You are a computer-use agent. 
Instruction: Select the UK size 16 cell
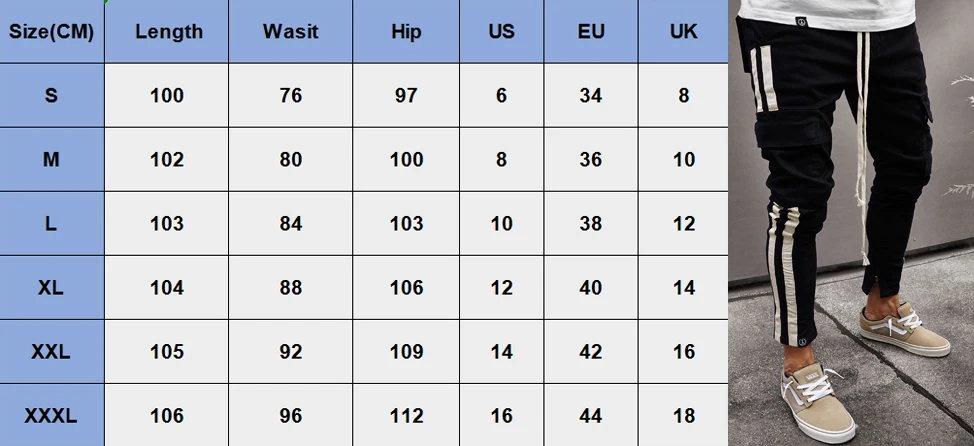pos(683,352)
